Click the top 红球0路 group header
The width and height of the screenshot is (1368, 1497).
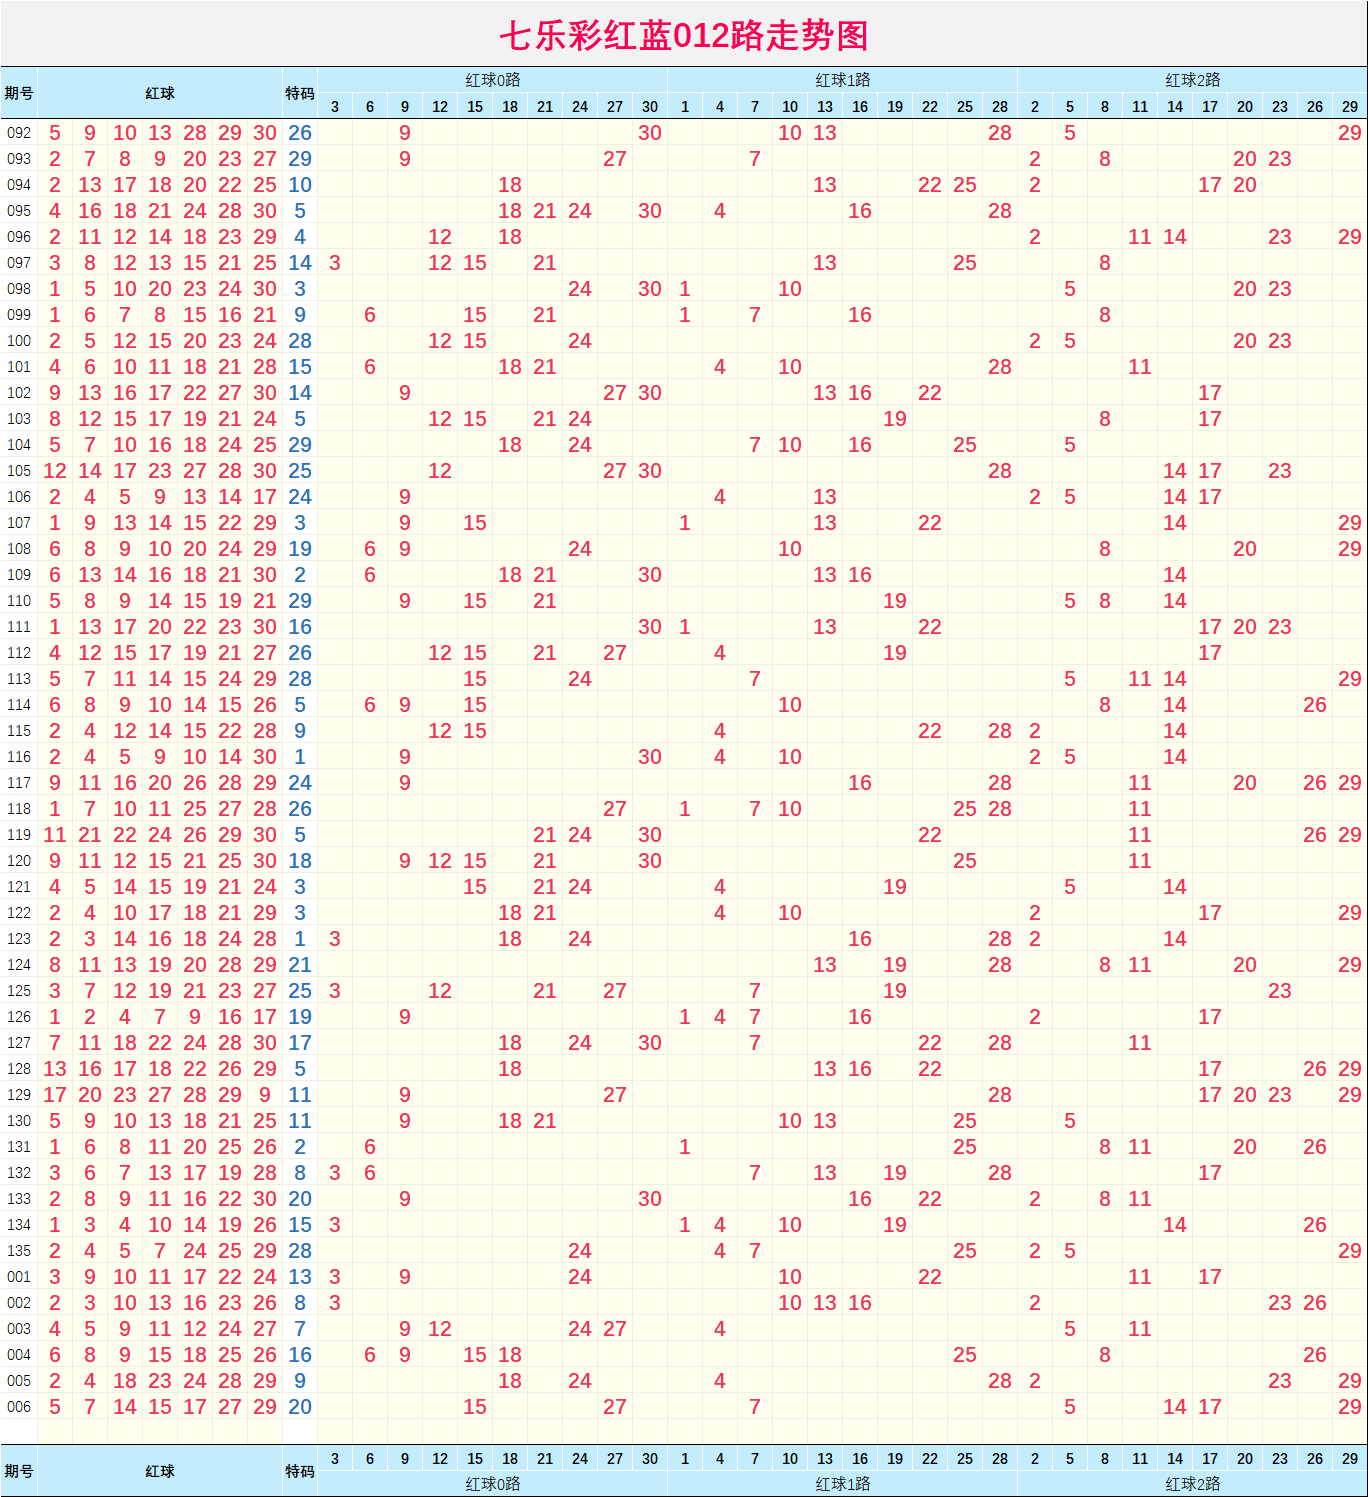click(x=493, y=80)
